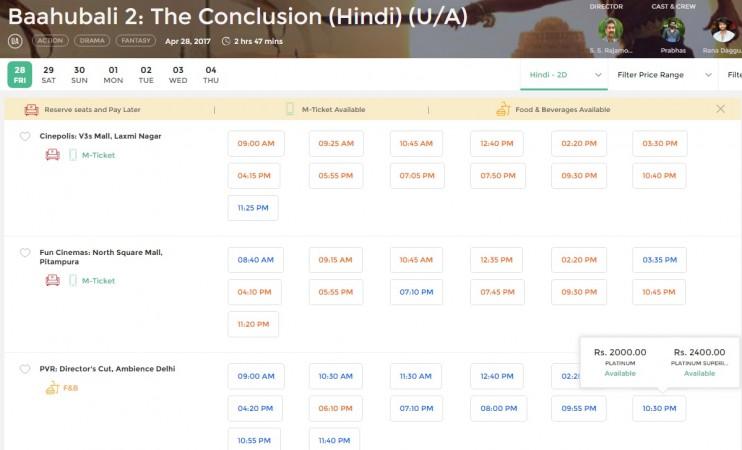742x450 pixels.
Task: Choose Cinepolis 07:50 PM showtime
Action: (498, 176)
